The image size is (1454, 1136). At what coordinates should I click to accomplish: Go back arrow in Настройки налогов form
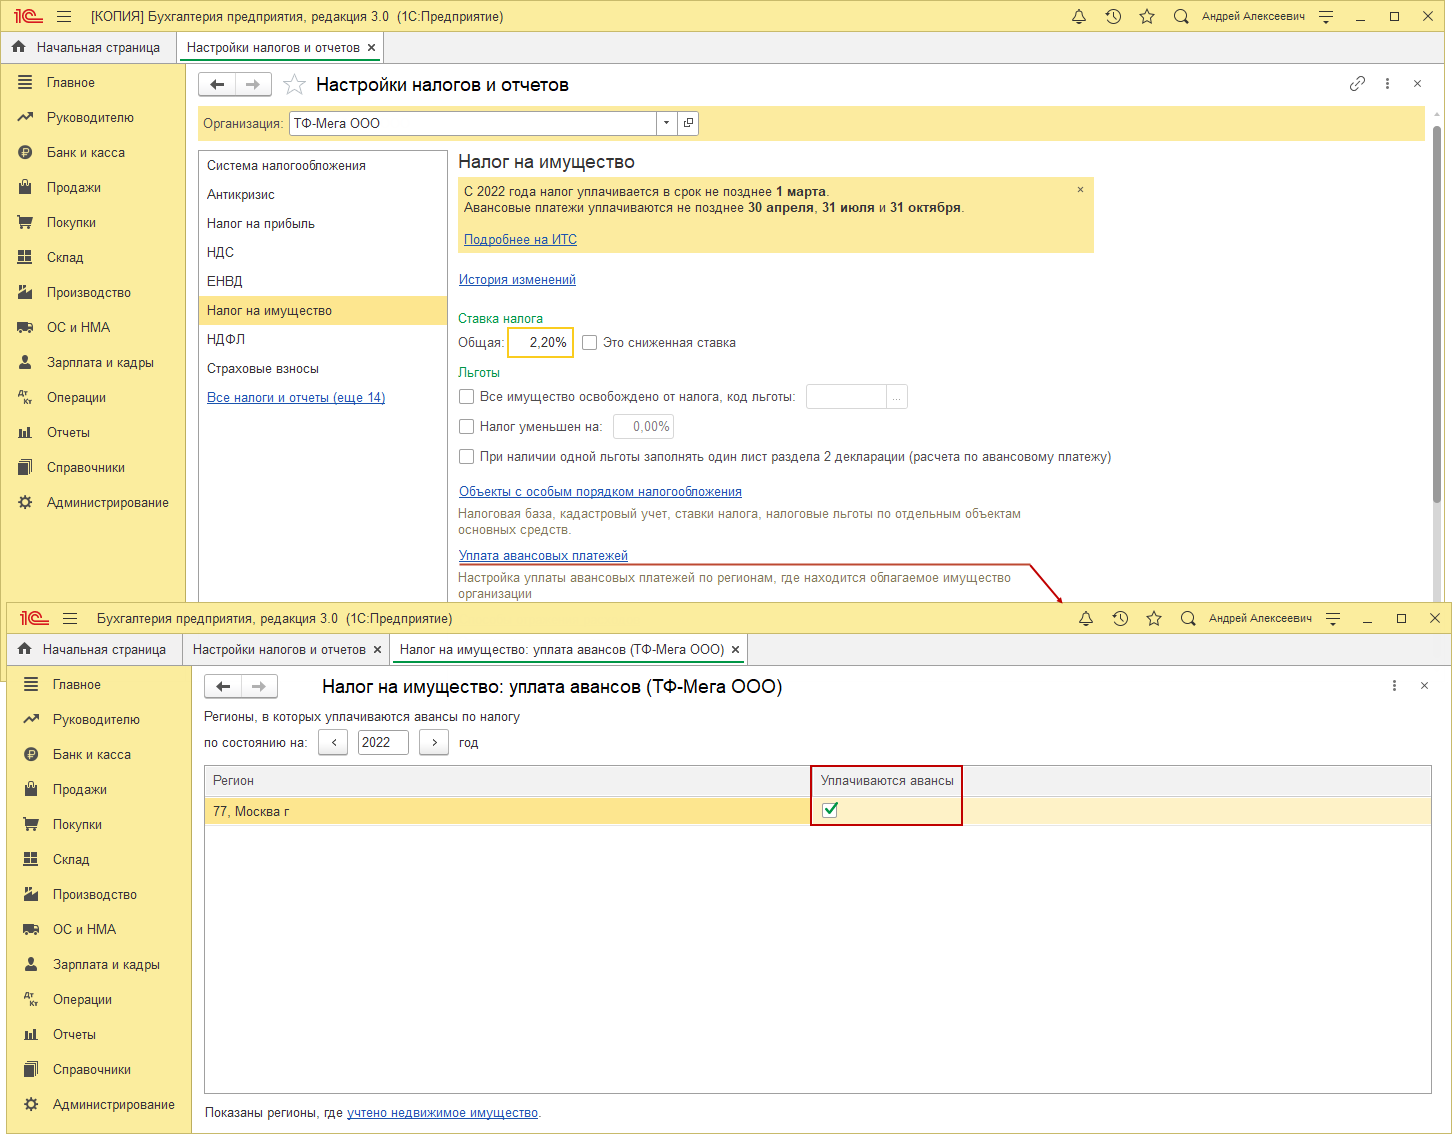[217, 85]
